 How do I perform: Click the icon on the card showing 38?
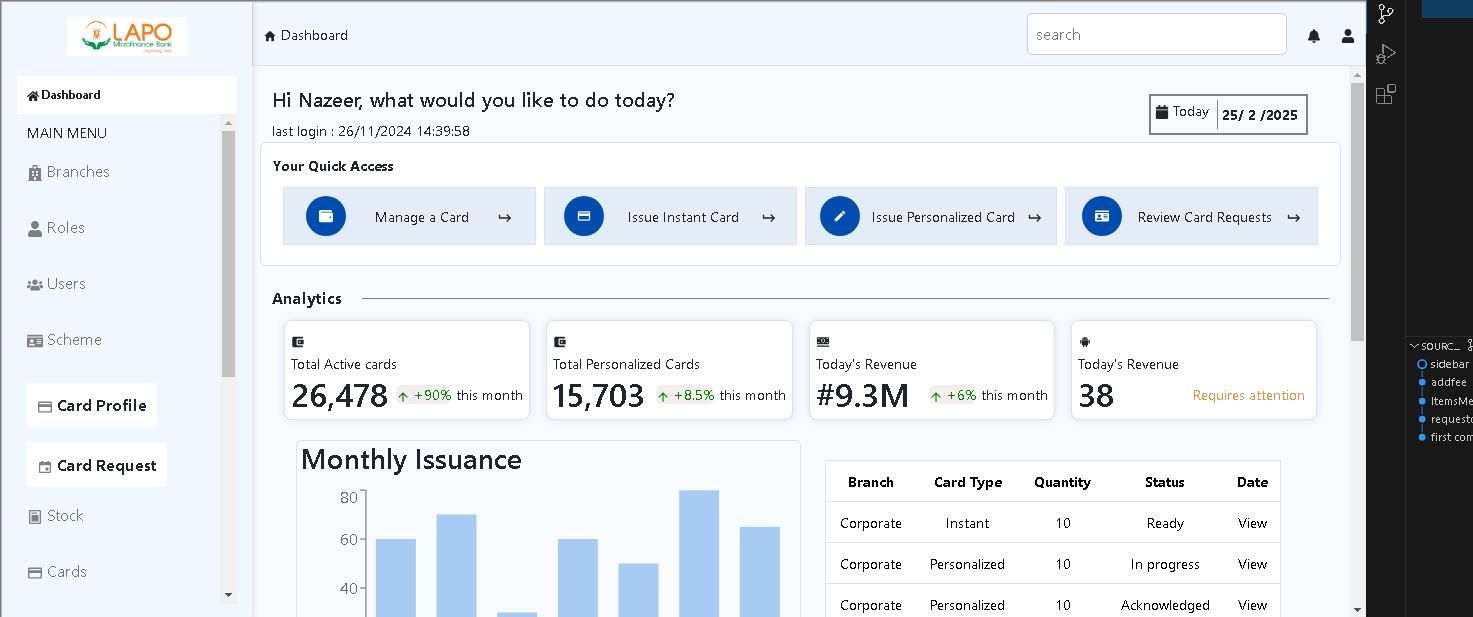pos(1085,342)
